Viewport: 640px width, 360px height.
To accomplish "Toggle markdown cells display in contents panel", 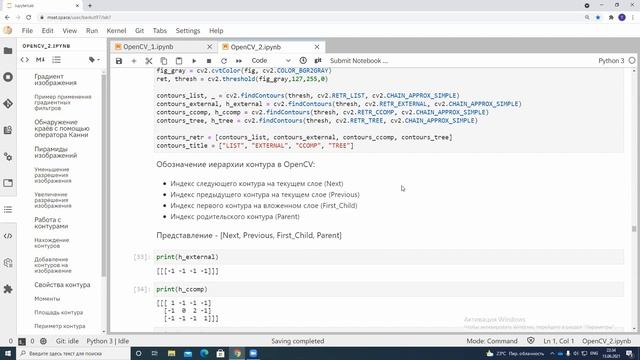I will [x=40, y=60].
